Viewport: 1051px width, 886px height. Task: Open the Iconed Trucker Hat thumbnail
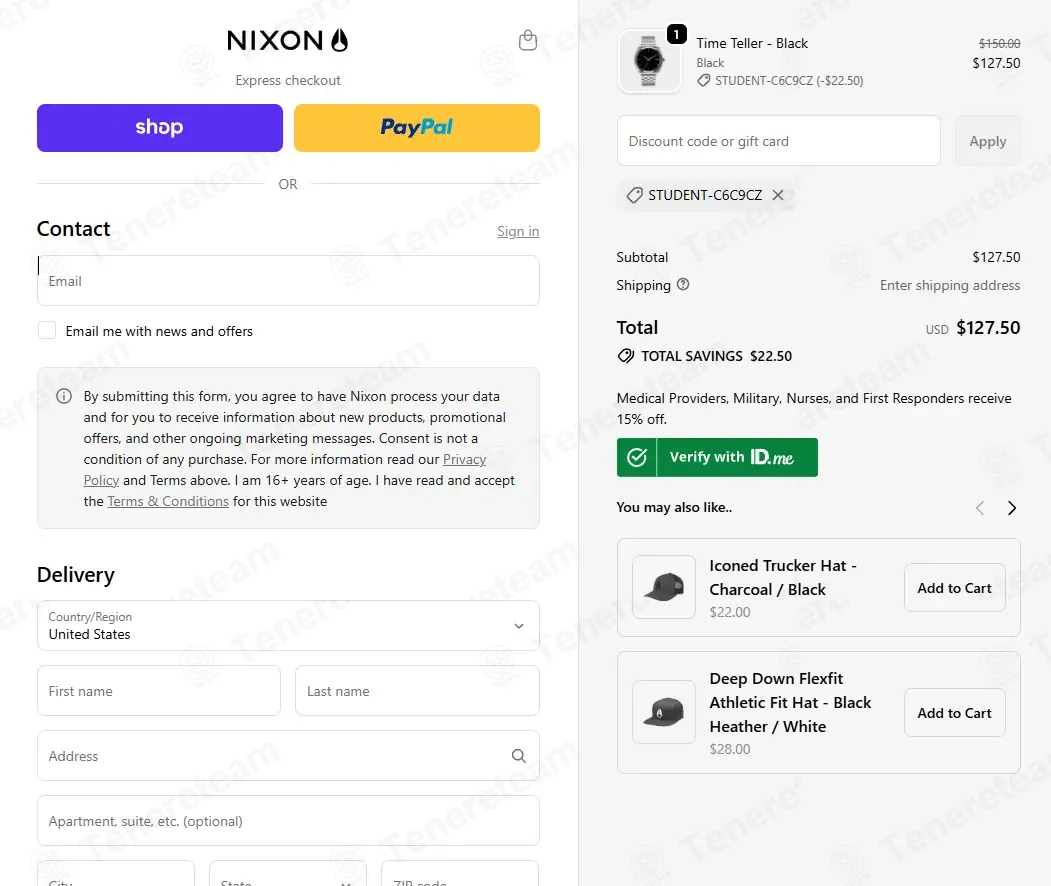pyautogui.click(x=664, y=587)
